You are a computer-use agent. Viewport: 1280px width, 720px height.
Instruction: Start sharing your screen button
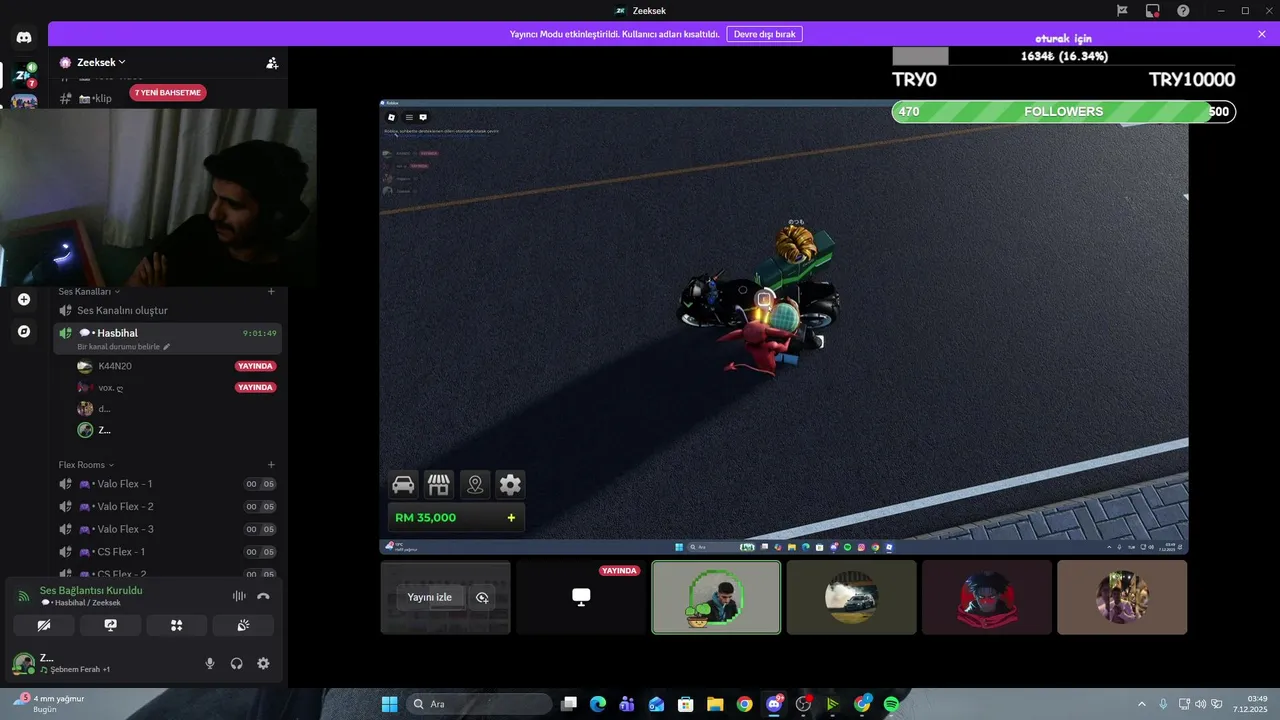click(x=110, y=625)
